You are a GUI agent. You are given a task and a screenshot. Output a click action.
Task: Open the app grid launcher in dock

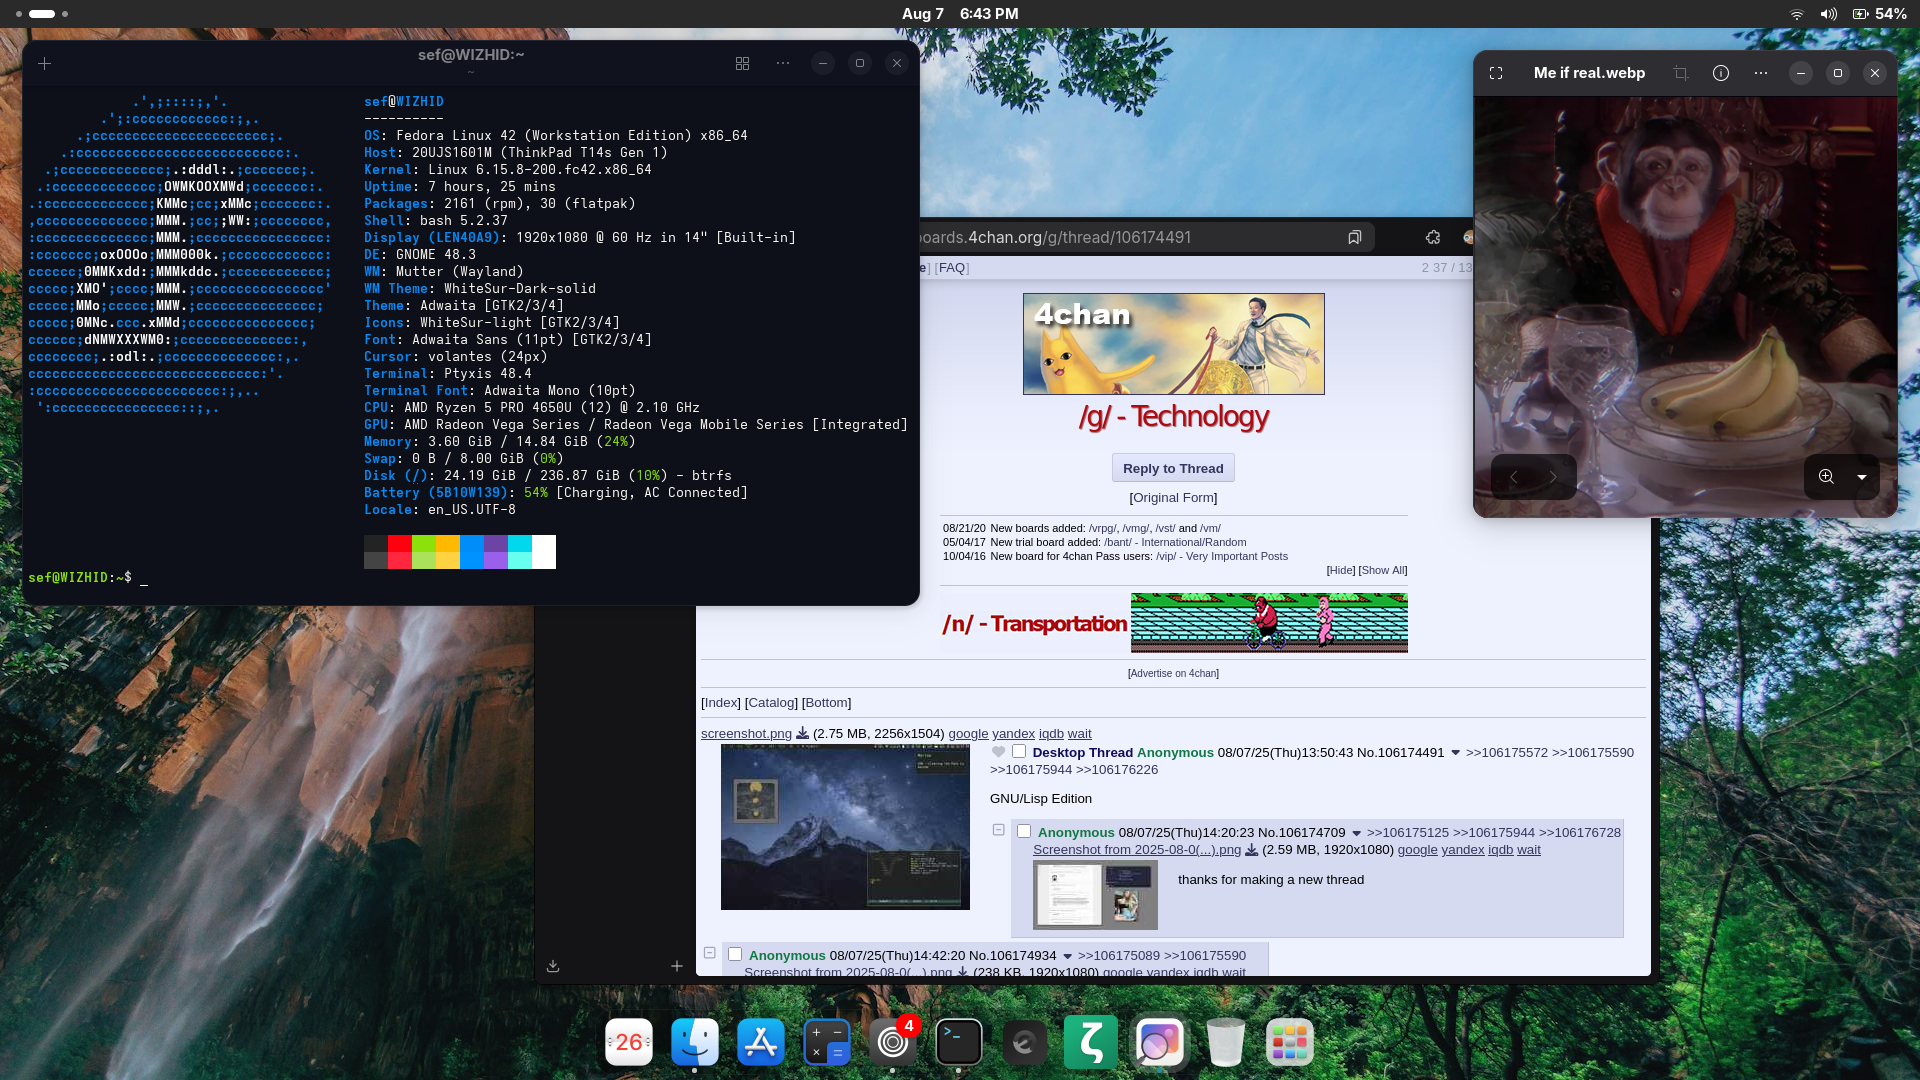(1290, 1043)
